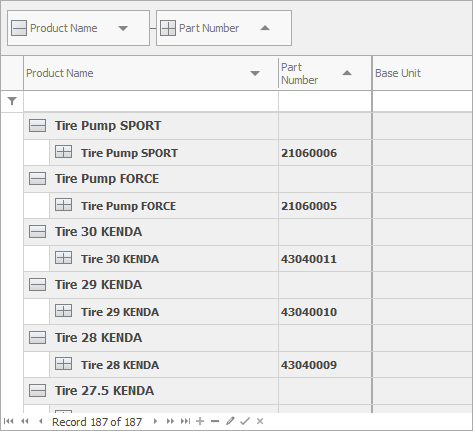Collapse Tire Pump SPORT group
The height and width of the screenshot is (431, 473).
(x=37, y=126)
